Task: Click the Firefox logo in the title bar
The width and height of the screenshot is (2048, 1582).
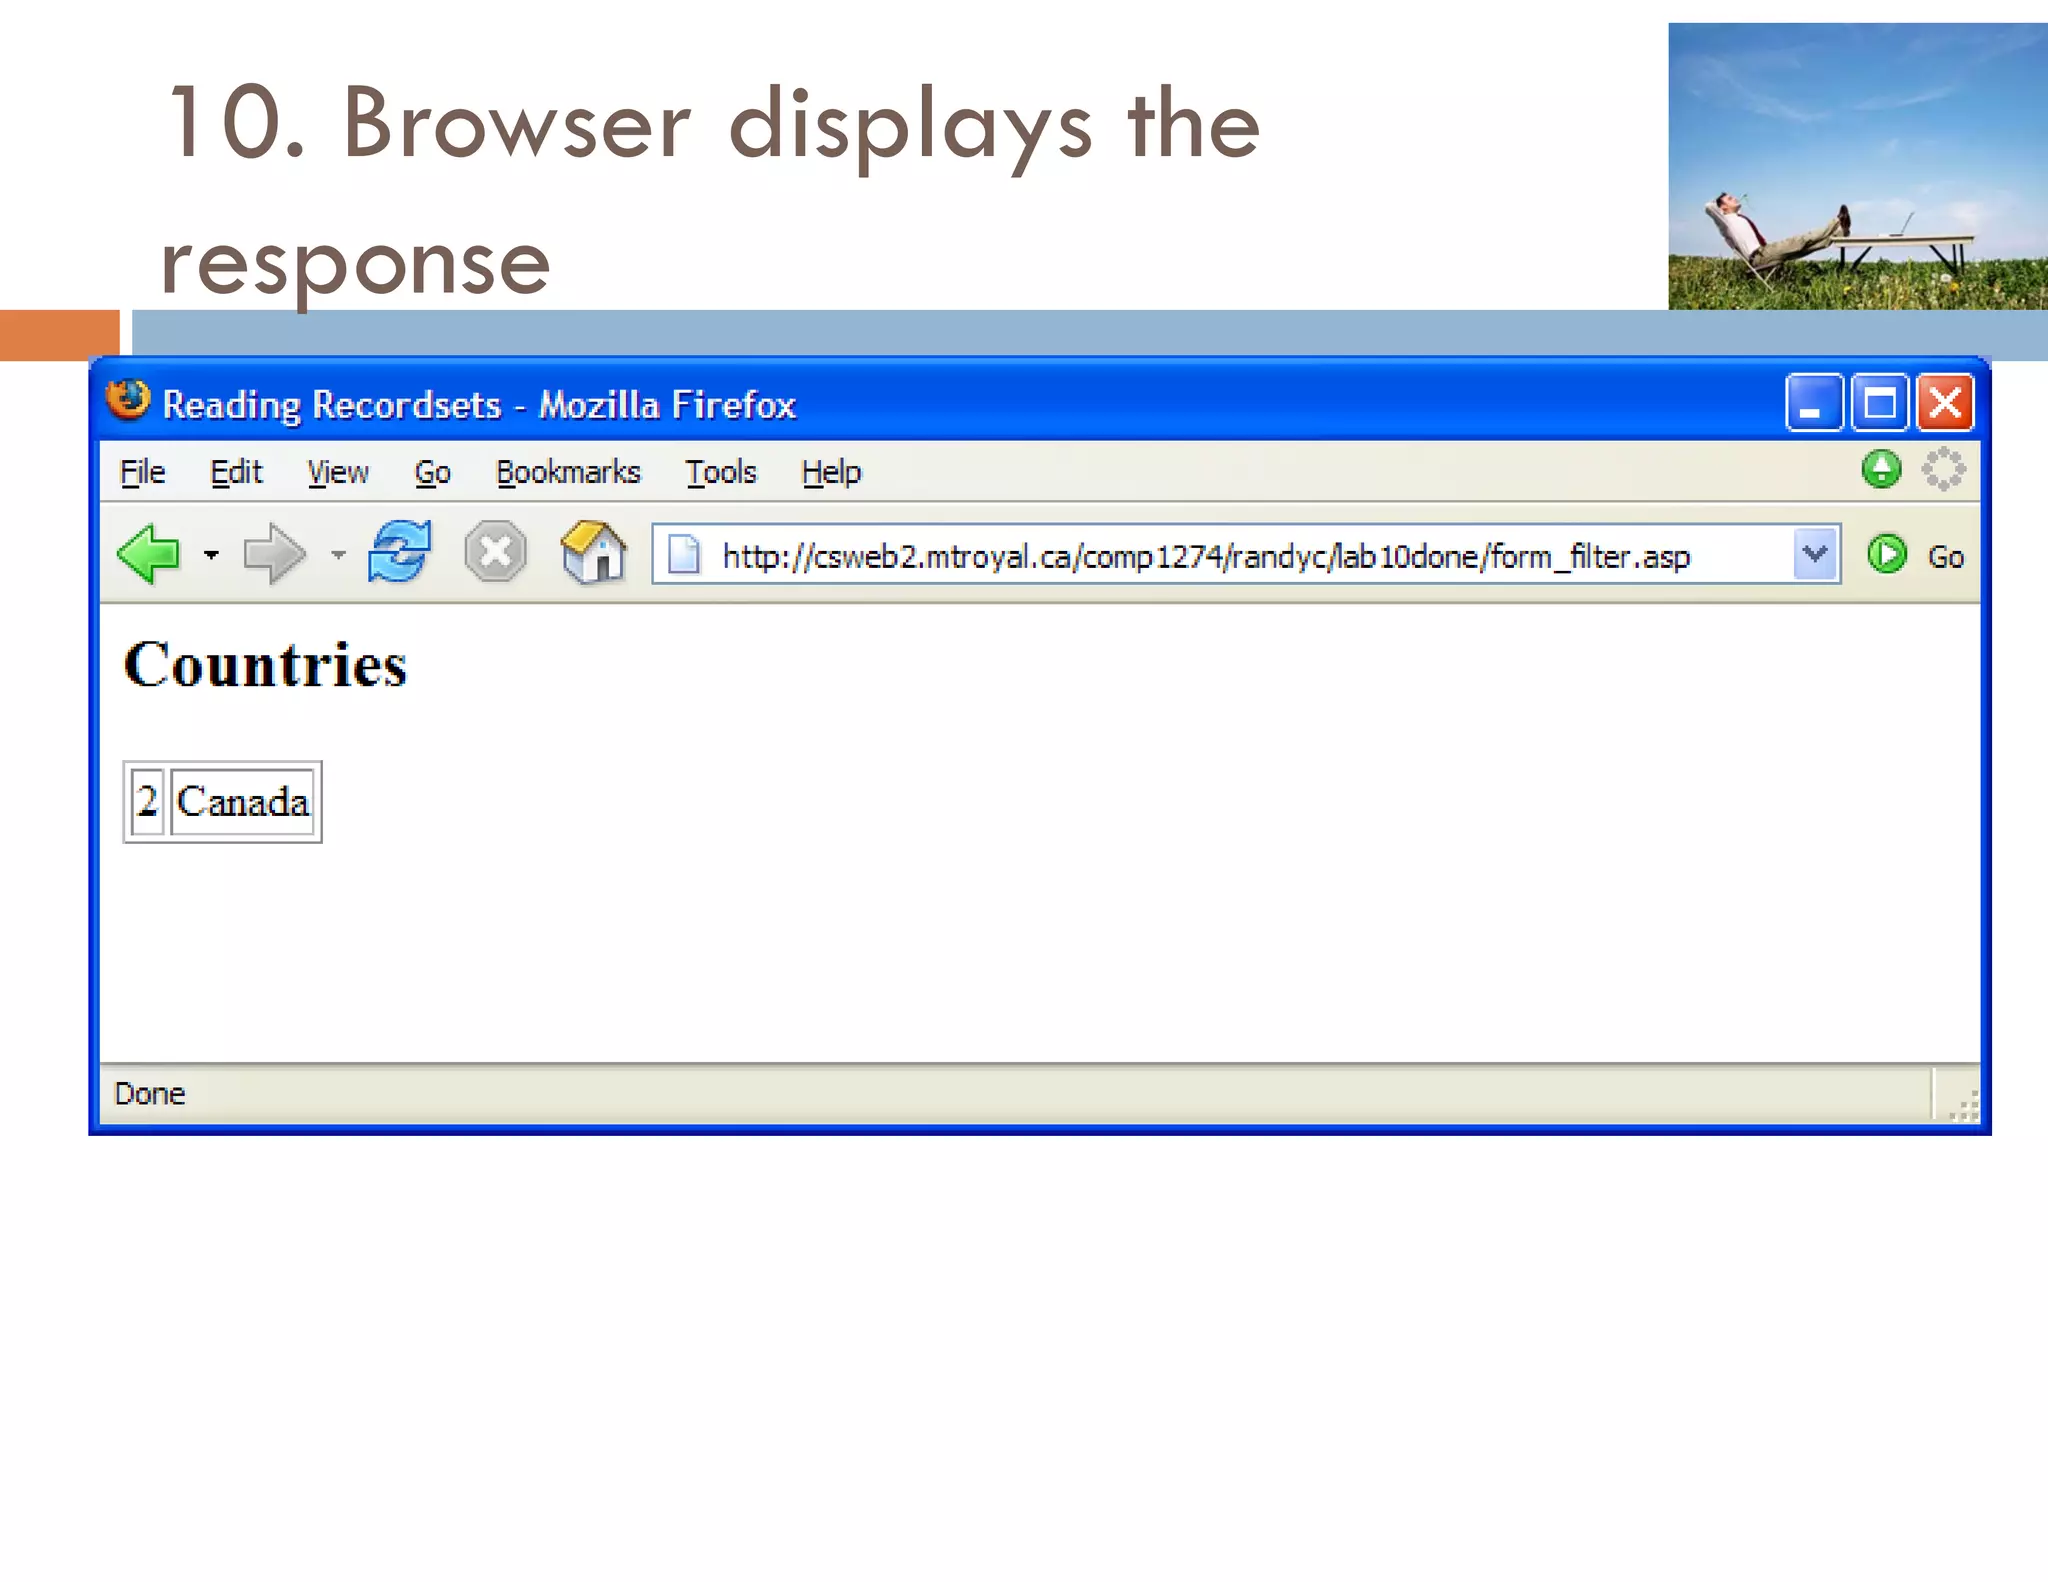Action: [128, 401]
